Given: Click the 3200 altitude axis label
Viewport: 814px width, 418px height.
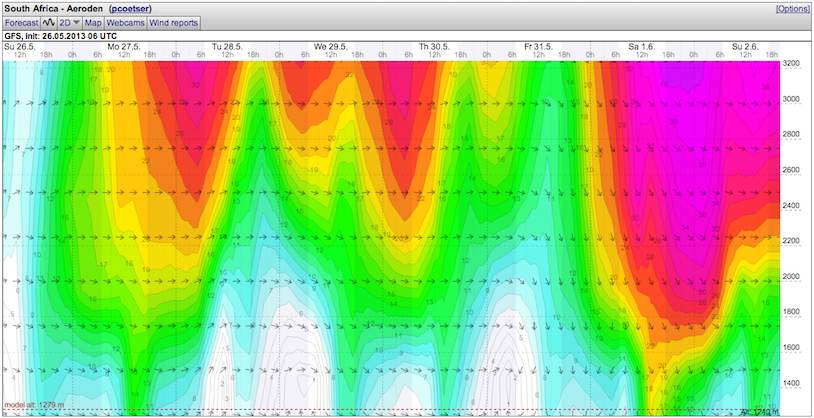Looking at the screenshot, I should click(x=790, y=63).
